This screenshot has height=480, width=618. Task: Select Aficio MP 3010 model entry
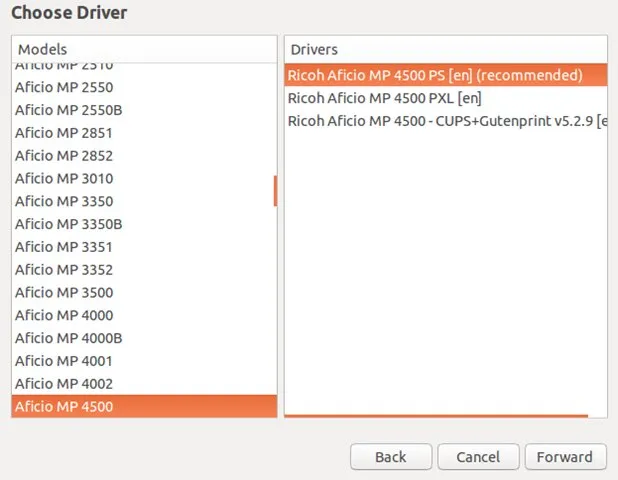pyautogui.click(x=64, y=179)
